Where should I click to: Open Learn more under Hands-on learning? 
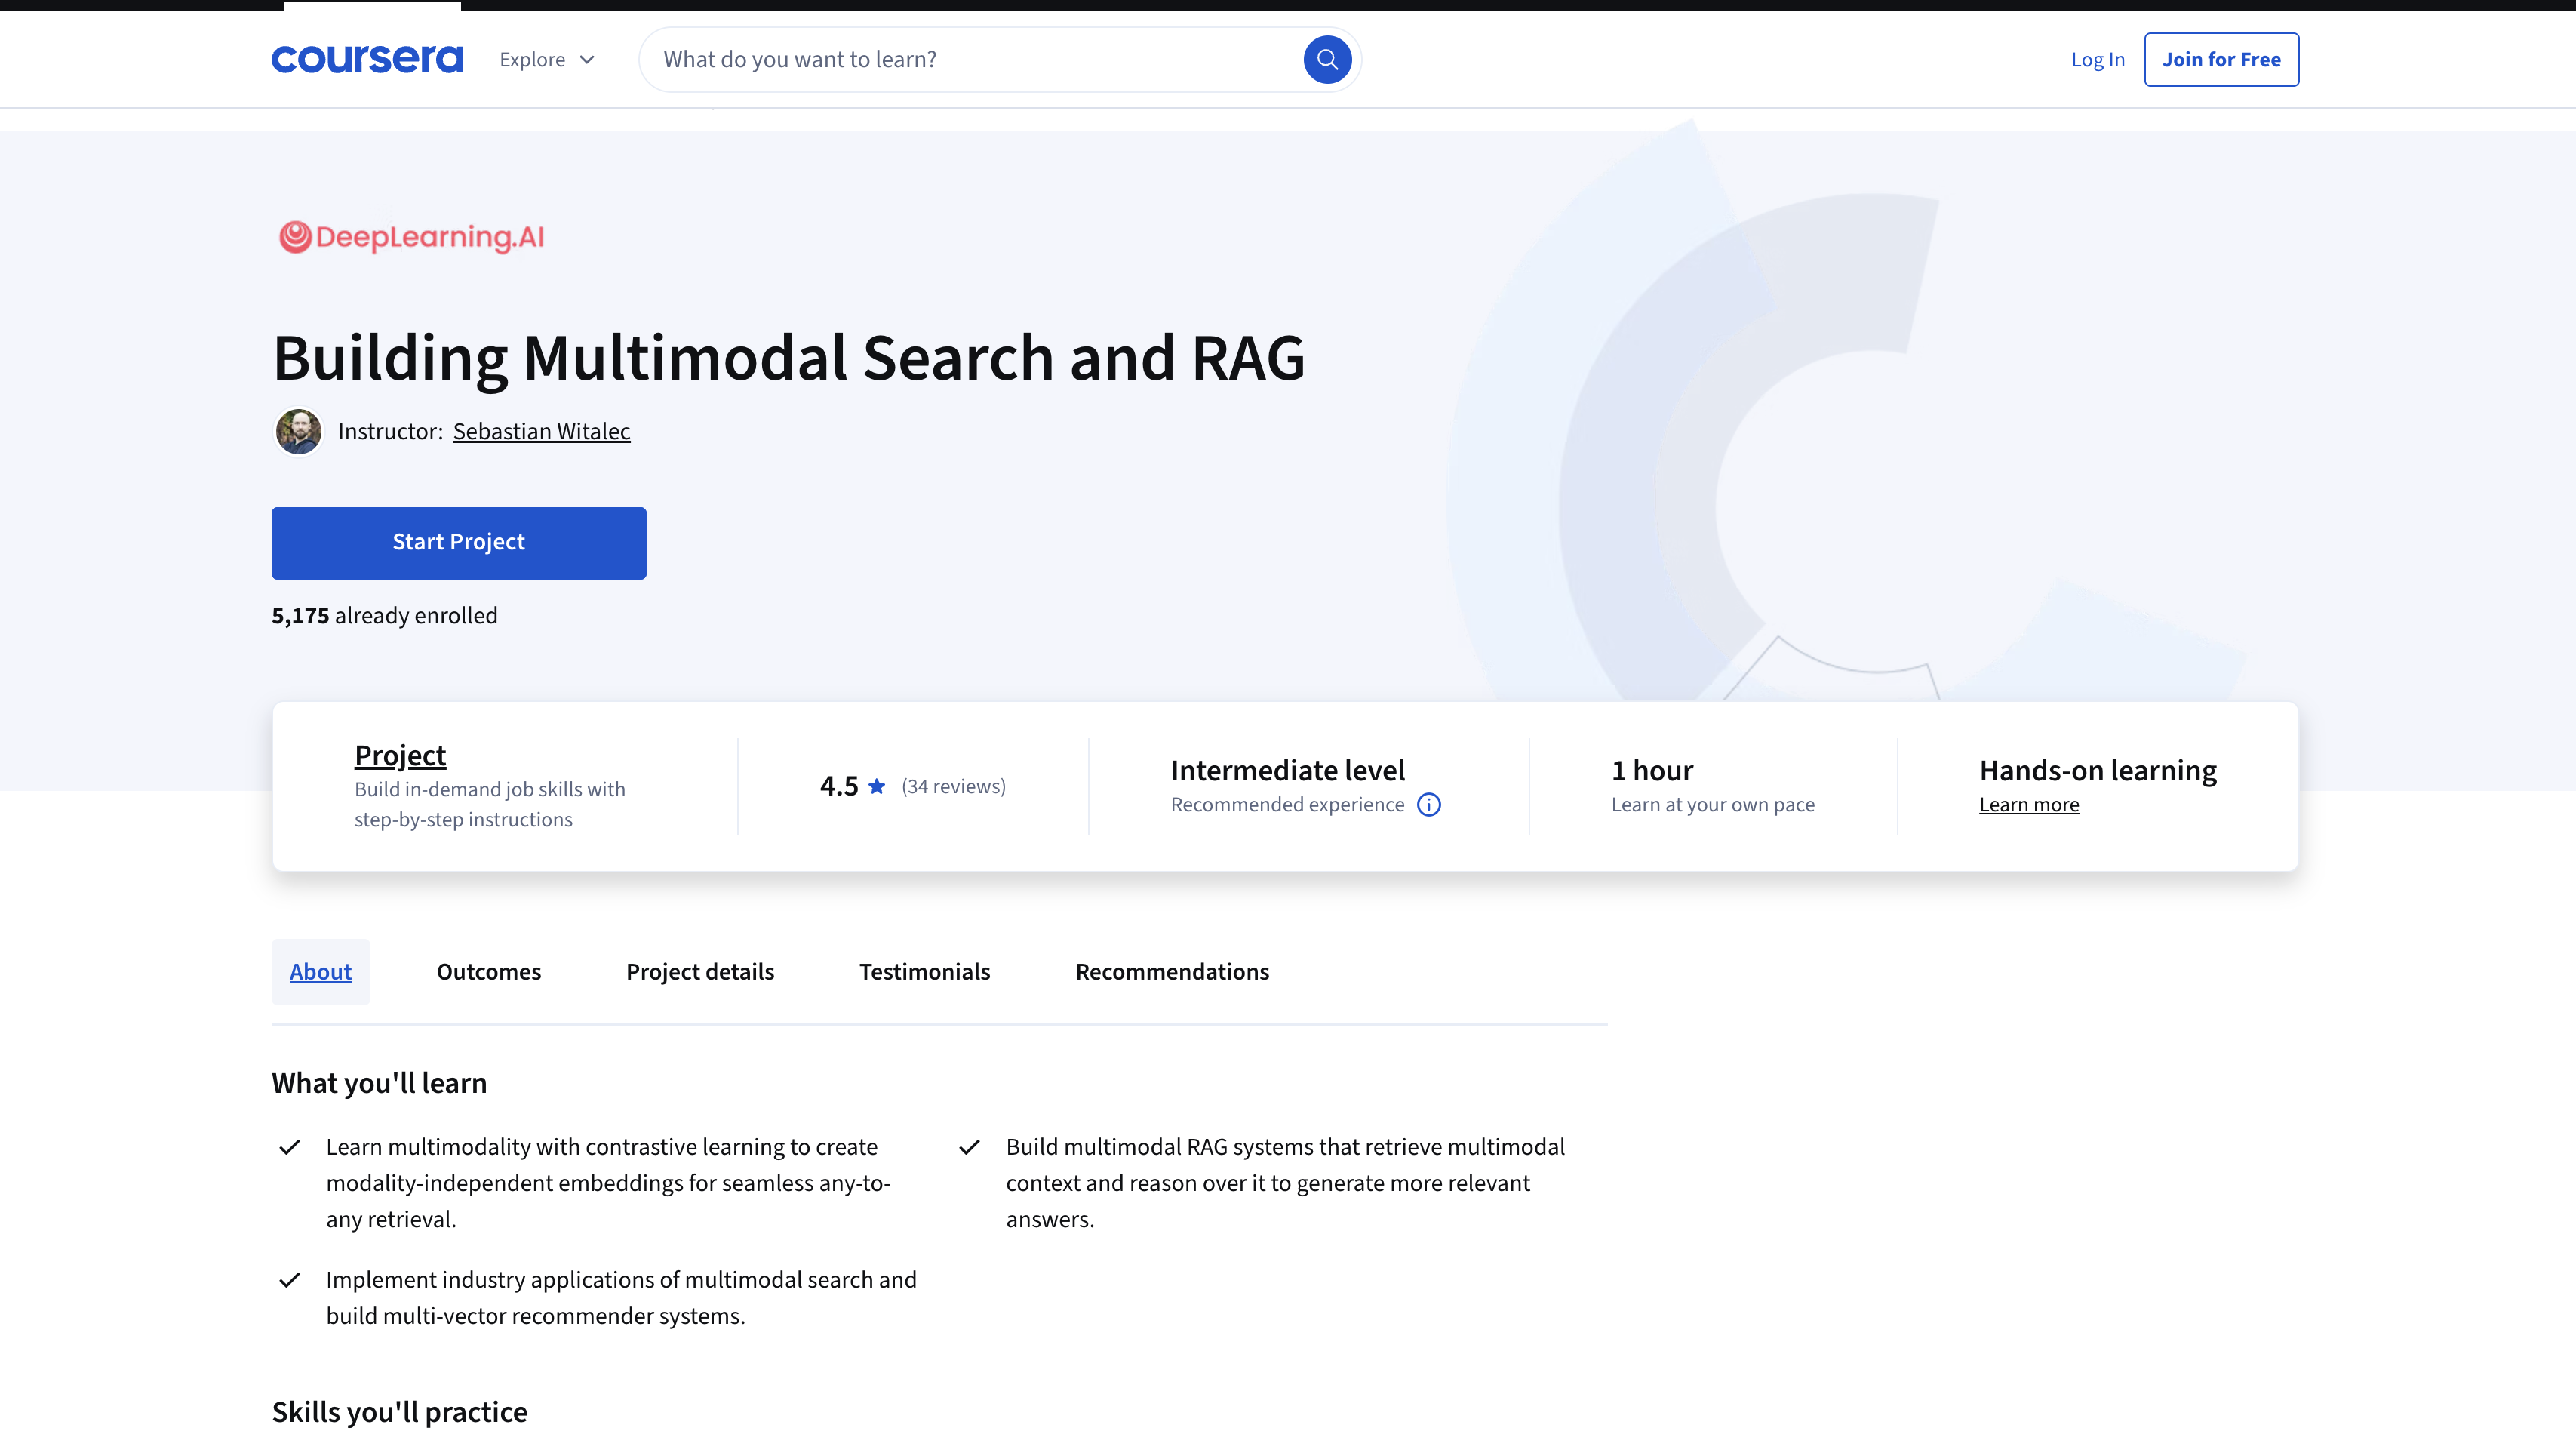[2028, 805]
